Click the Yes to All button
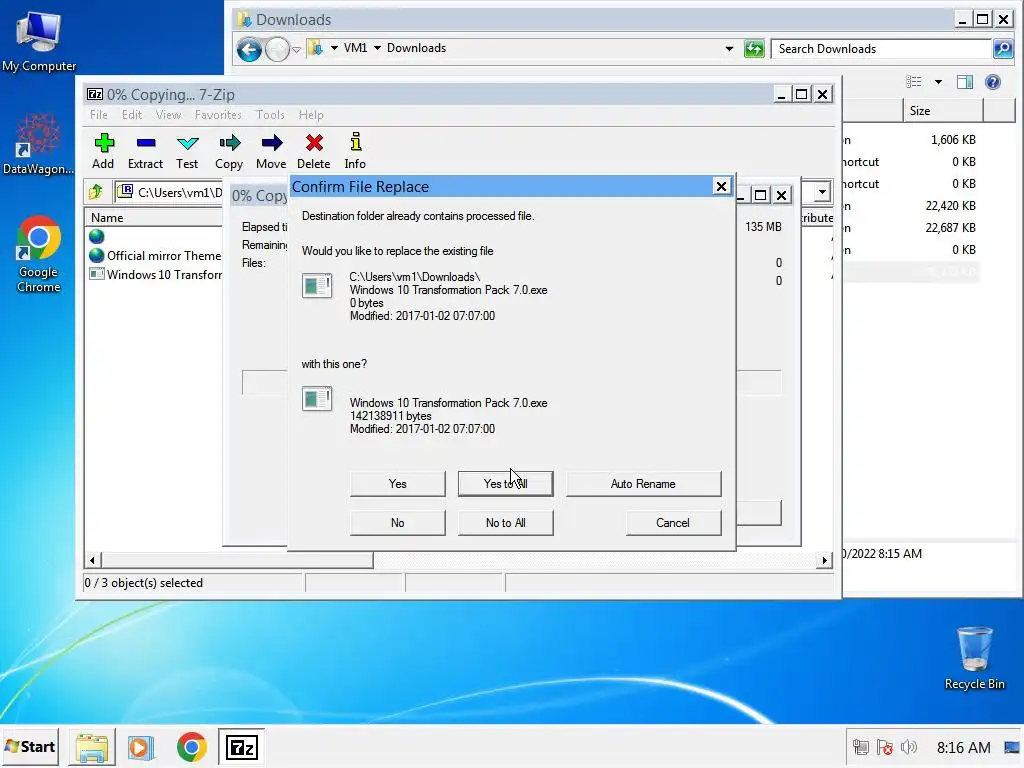Screen dimensions: 1024x768 point(505,484)
